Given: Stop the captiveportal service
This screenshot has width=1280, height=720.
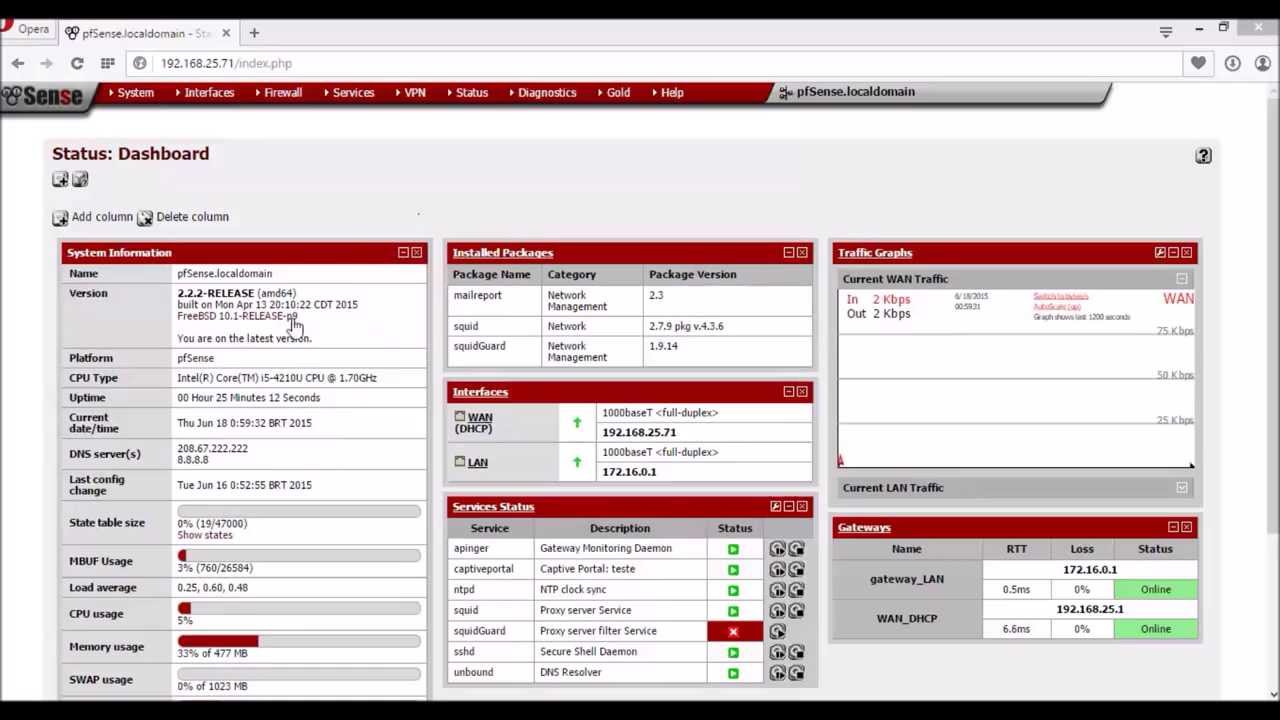Looking at the screenshot, I should [796, 569].
